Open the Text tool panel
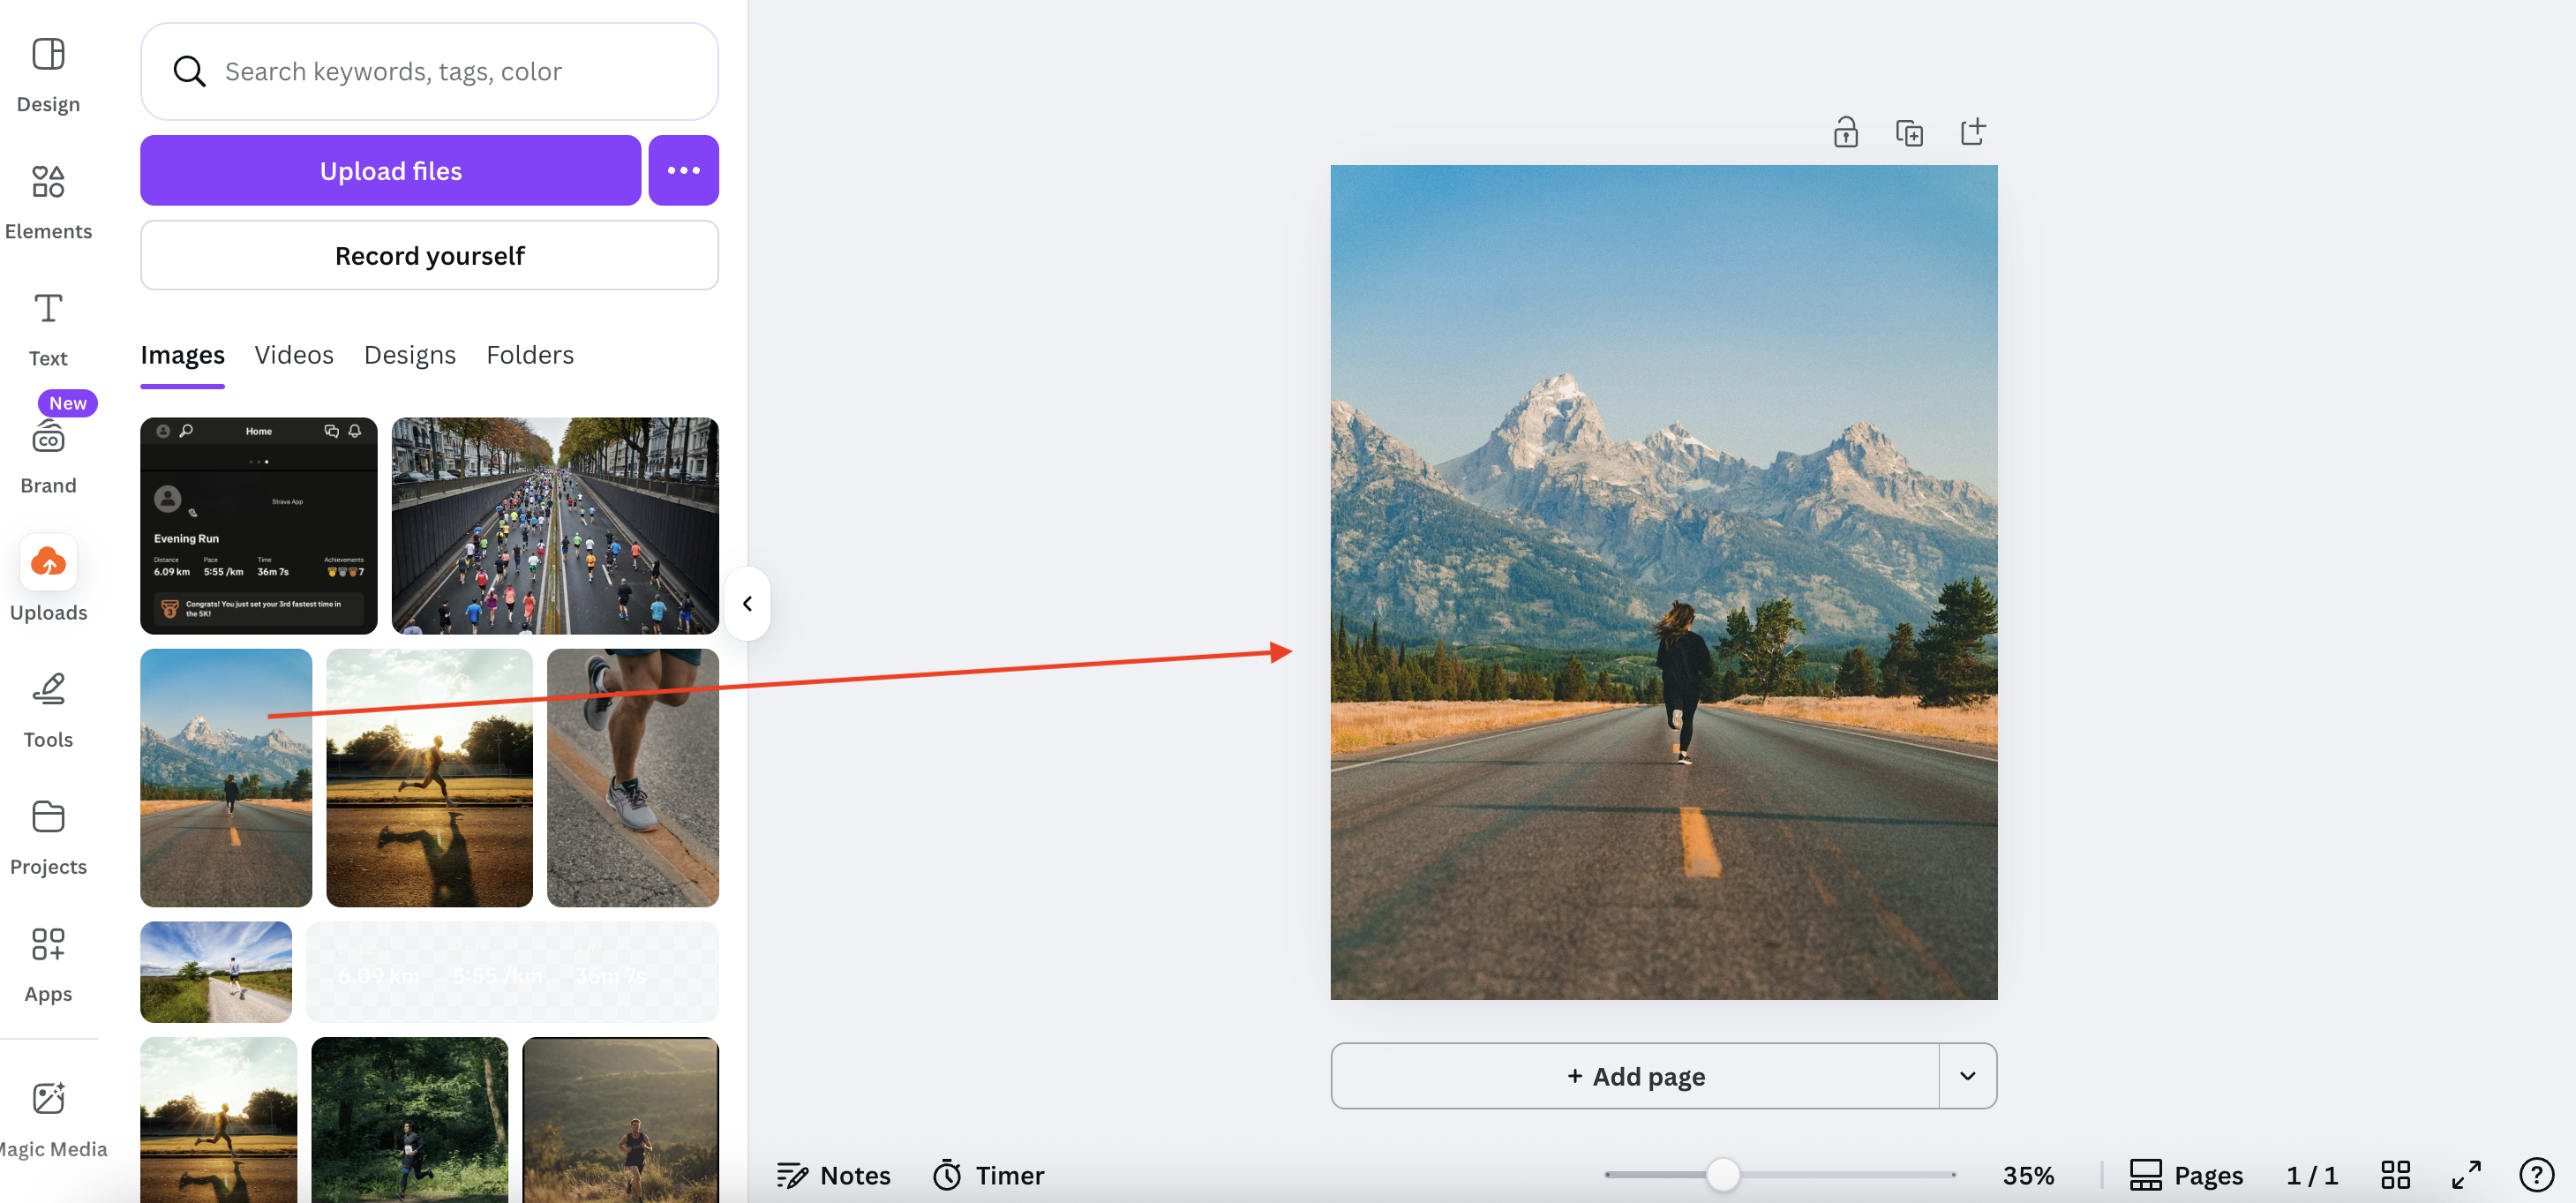Screen dimensions: 2576x1203 (48, 328)
